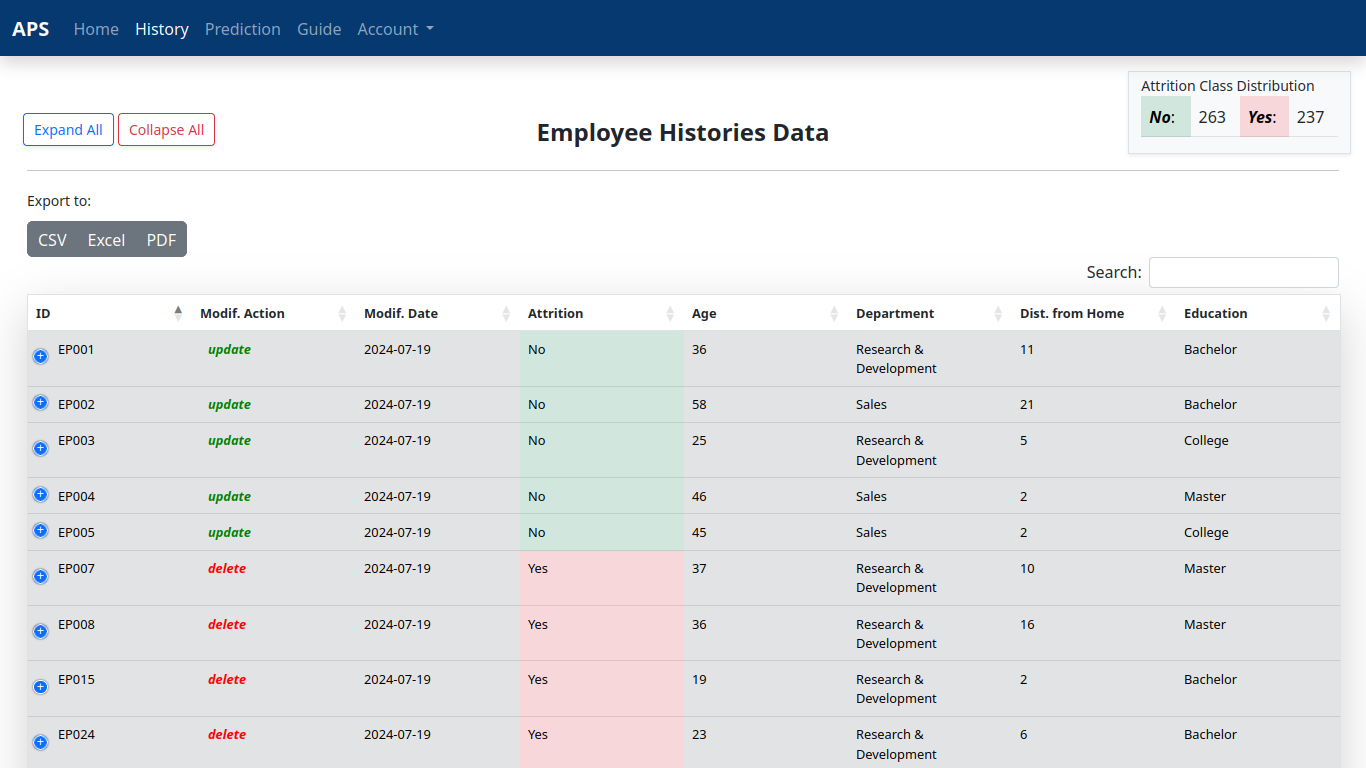Click the Export to label
Screen dimensions: 1366x768
(x=59, y=201)
